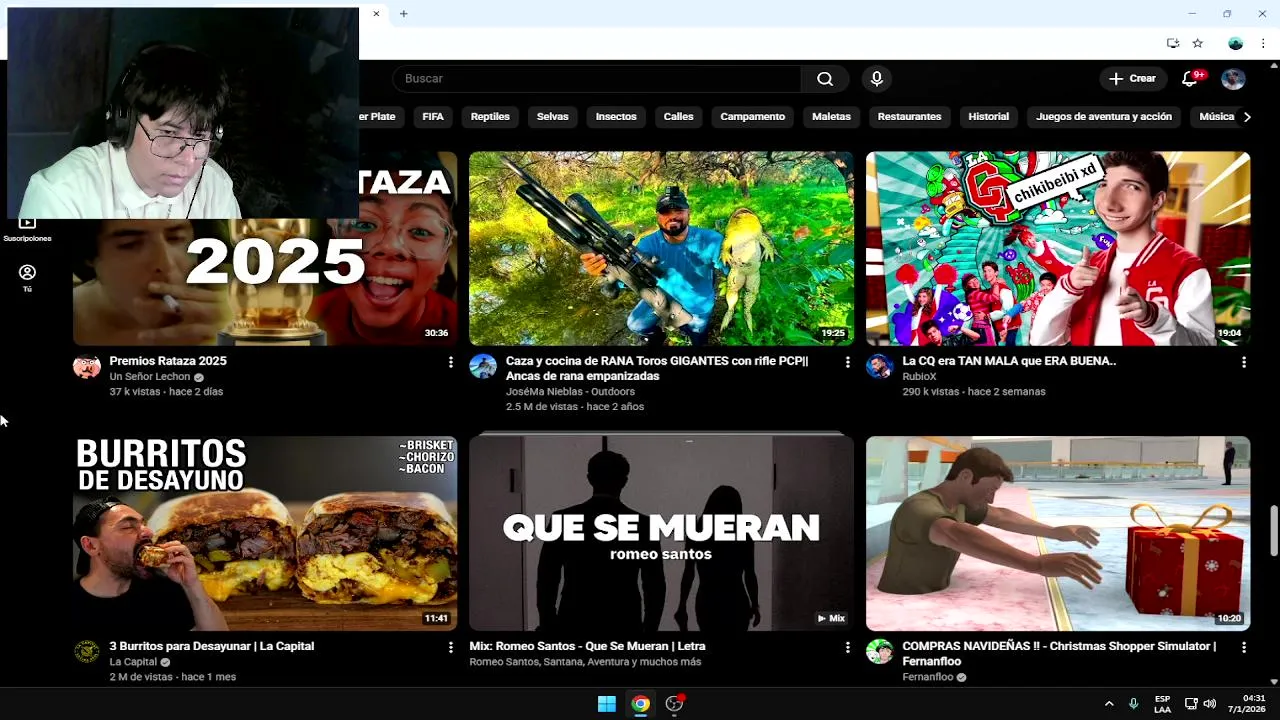Open the Premios Rataza 2025 title link

168,361
